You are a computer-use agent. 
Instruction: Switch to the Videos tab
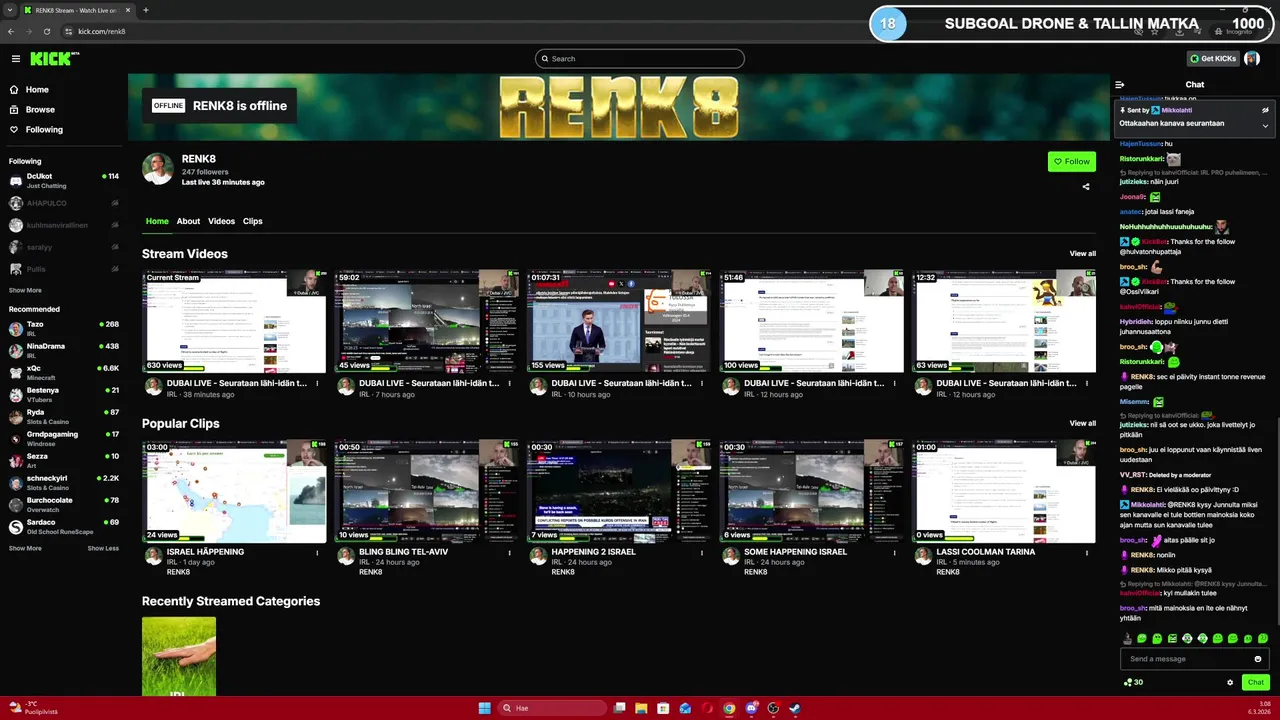point(221,221)
